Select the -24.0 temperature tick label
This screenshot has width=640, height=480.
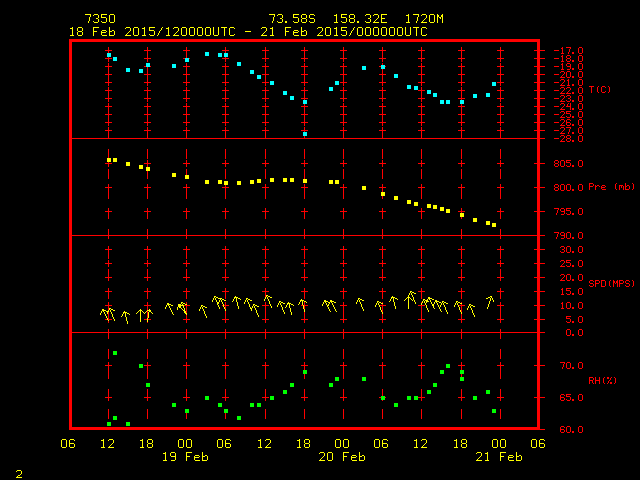click(x=568, y=107)
